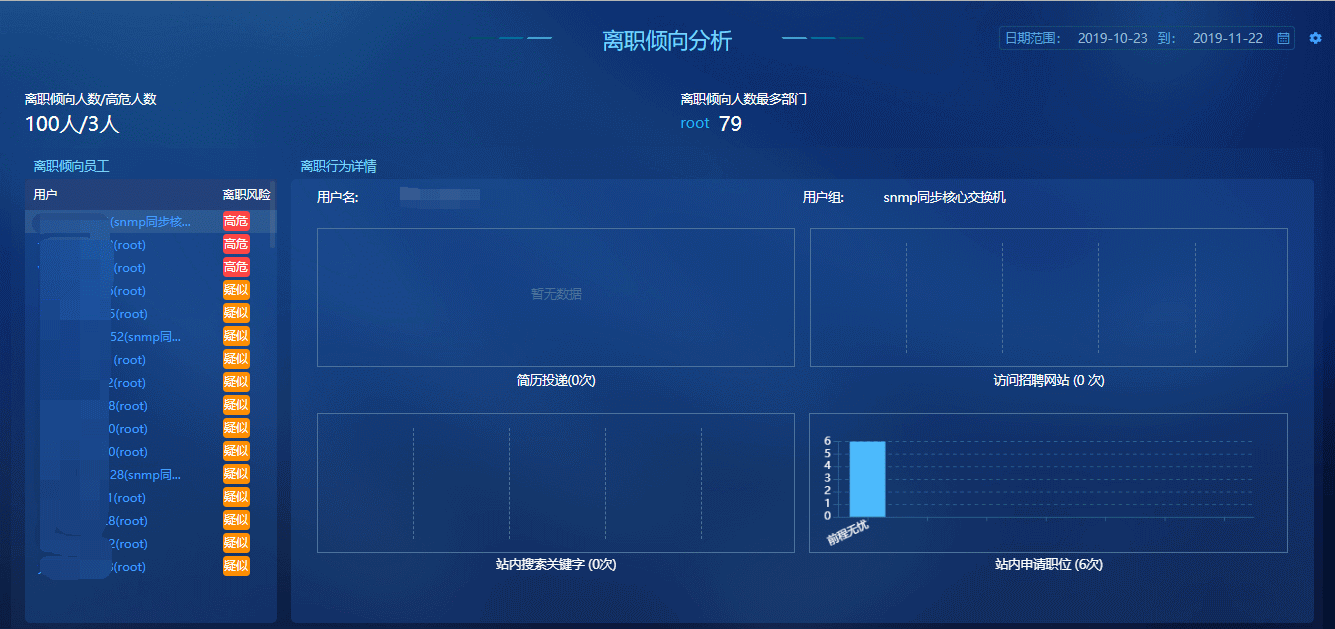Click the 站内搜索关键字 chart panel
The height and width of the screenshot is (629, 1335).
(555, 482)
